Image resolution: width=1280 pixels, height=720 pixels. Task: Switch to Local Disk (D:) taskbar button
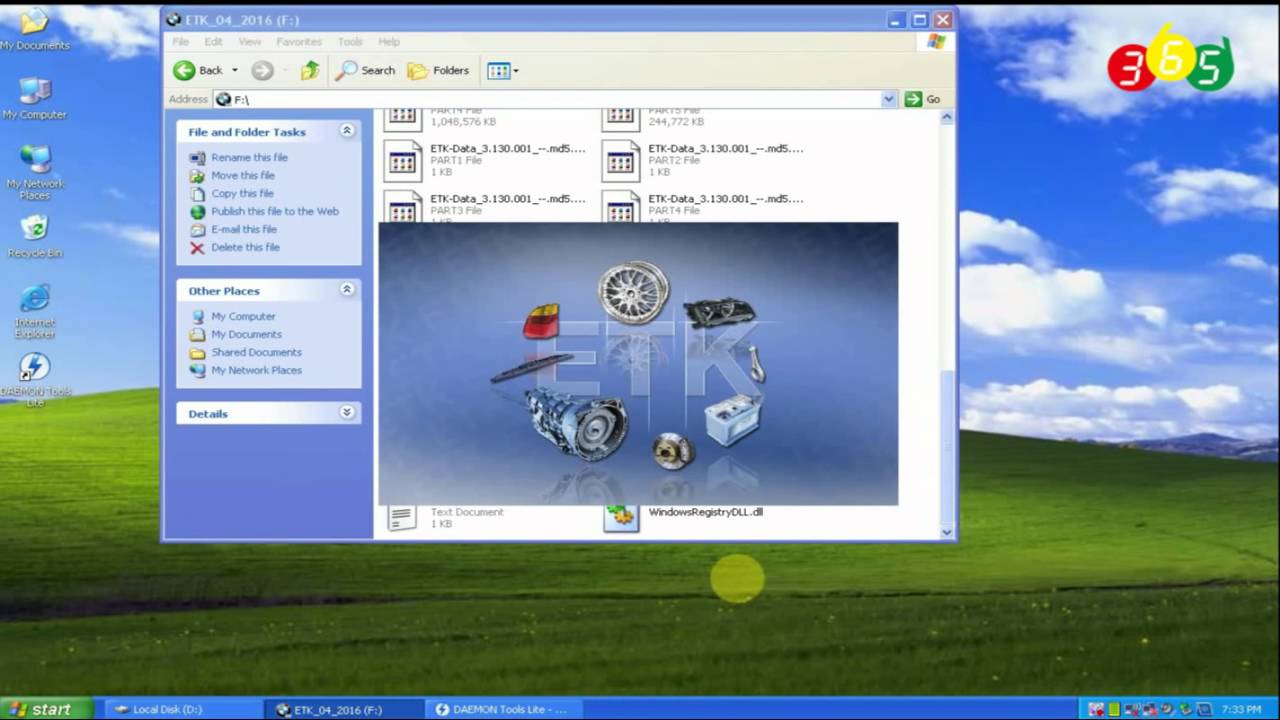(184, 709)
